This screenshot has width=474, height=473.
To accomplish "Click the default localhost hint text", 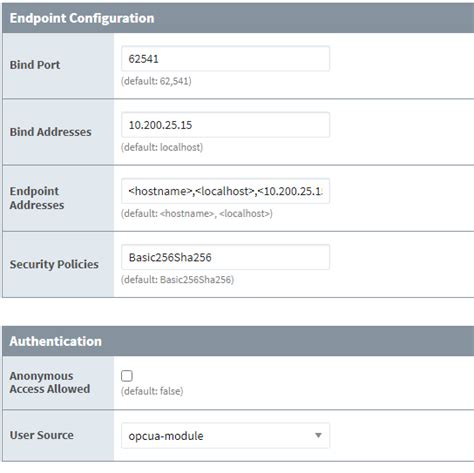I will pos(162,147).
